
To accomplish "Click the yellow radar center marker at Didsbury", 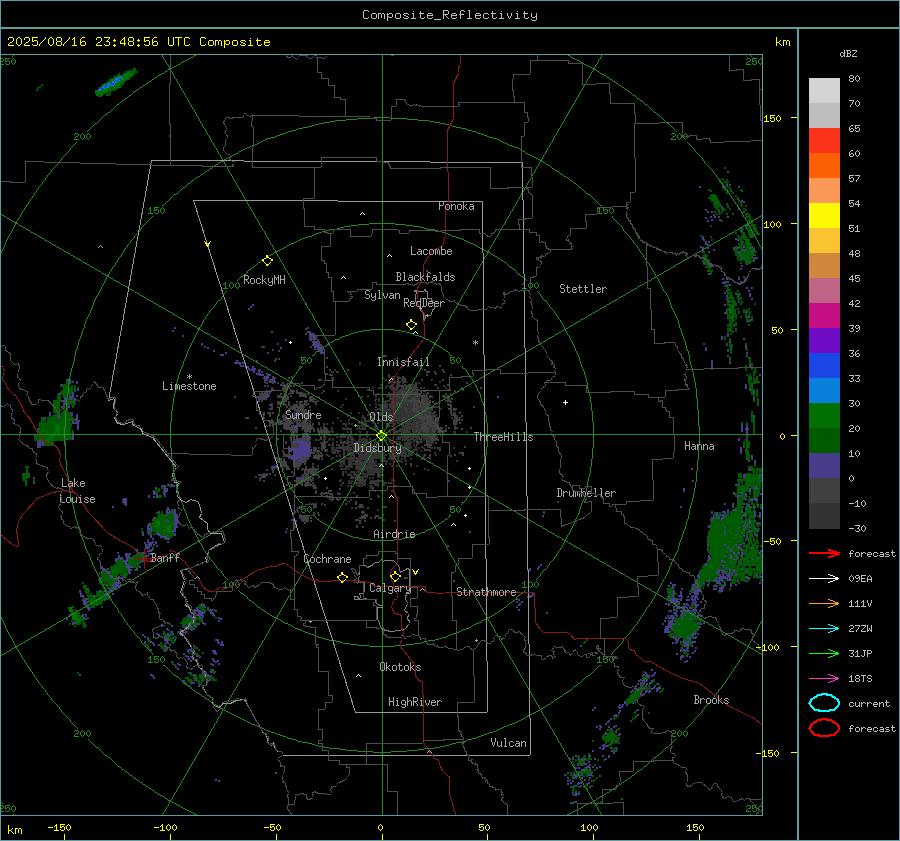I will pos(382,436).
